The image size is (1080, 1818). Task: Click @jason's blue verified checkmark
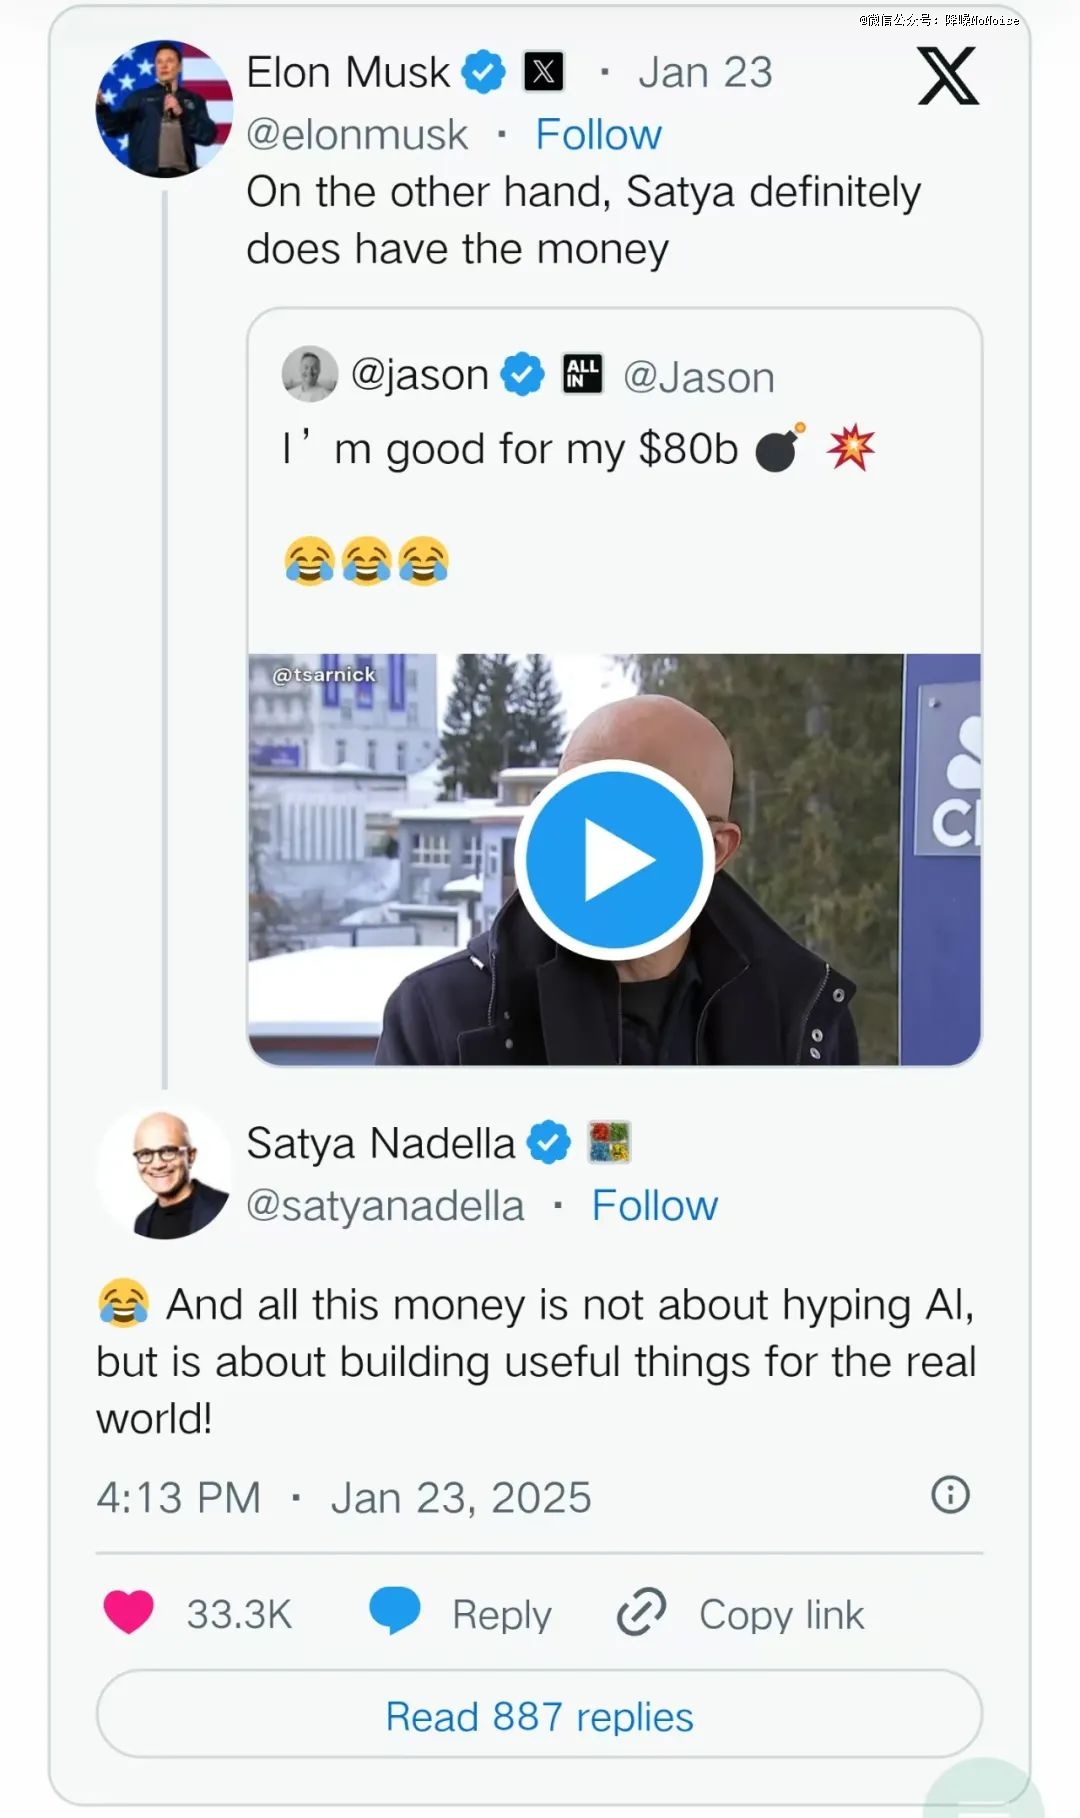coord(522,374)
